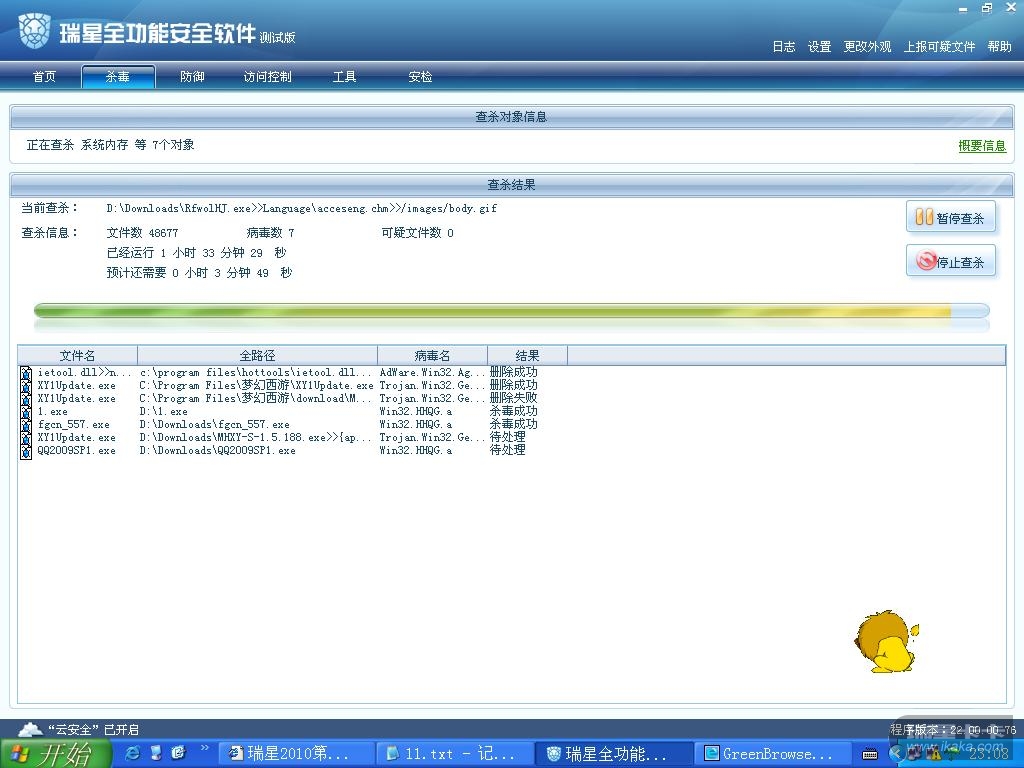Image resolution: width=1024 pixels, height=768 pixels.
Task: Click the 删除失败 result cell
Action: click(513, 398)
